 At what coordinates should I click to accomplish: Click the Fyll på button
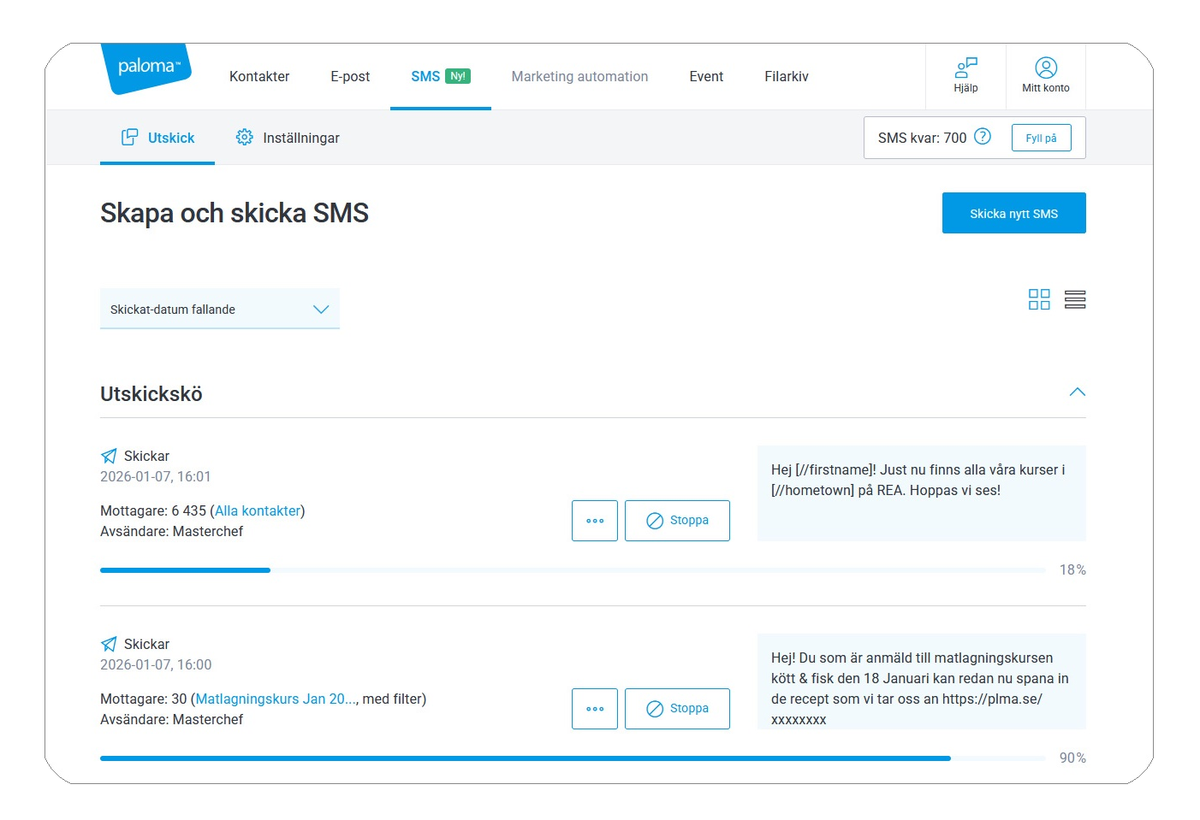[1041, 138]
